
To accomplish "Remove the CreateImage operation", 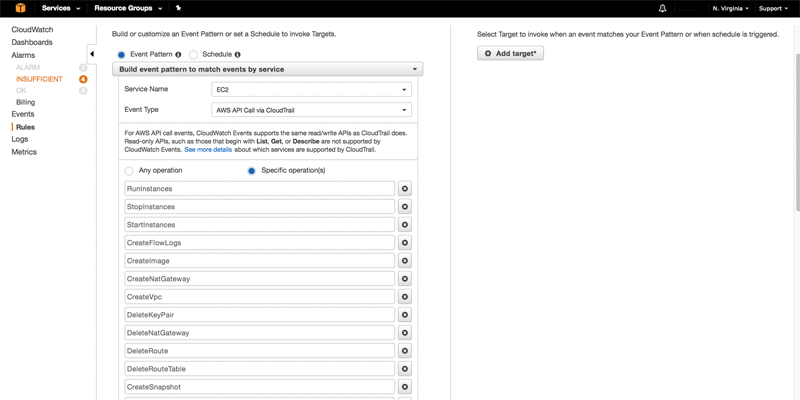I will (405, 261).
